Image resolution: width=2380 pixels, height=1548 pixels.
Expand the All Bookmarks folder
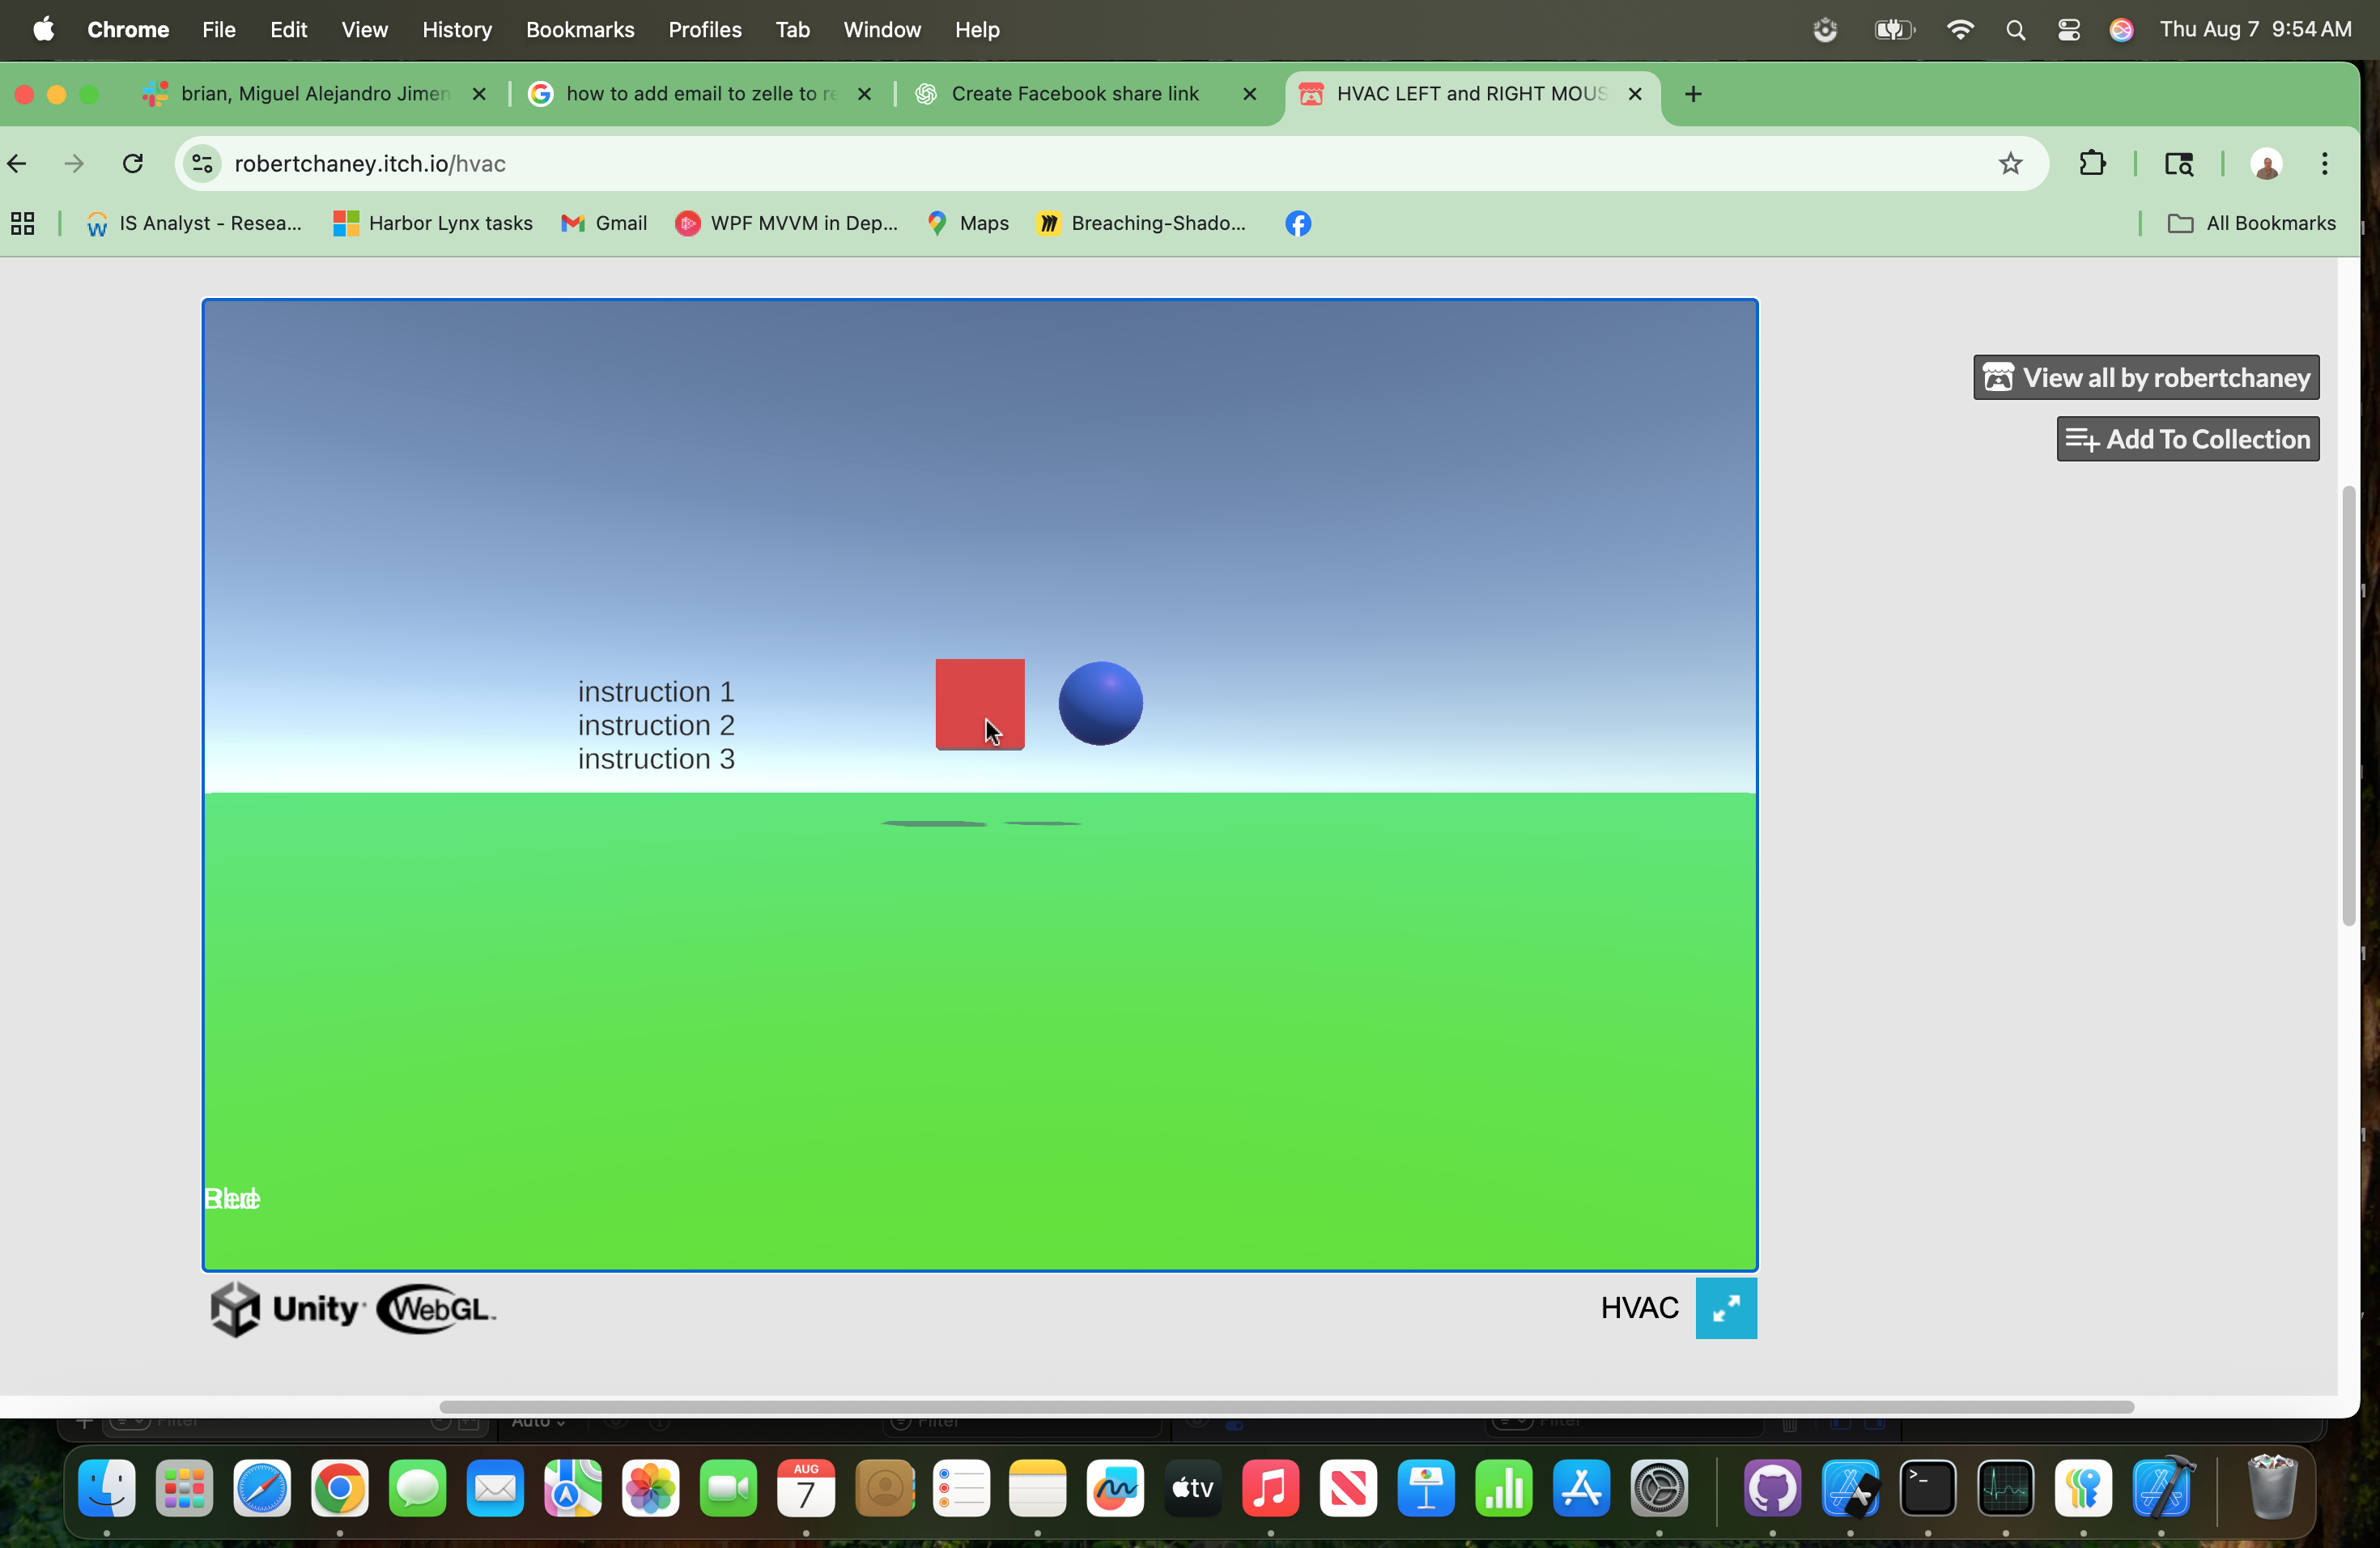pyautogui.click(x=2251, y=223)
